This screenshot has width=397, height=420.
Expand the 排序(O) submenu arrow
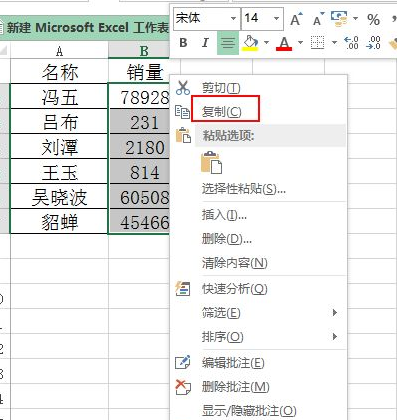(335, 336)
